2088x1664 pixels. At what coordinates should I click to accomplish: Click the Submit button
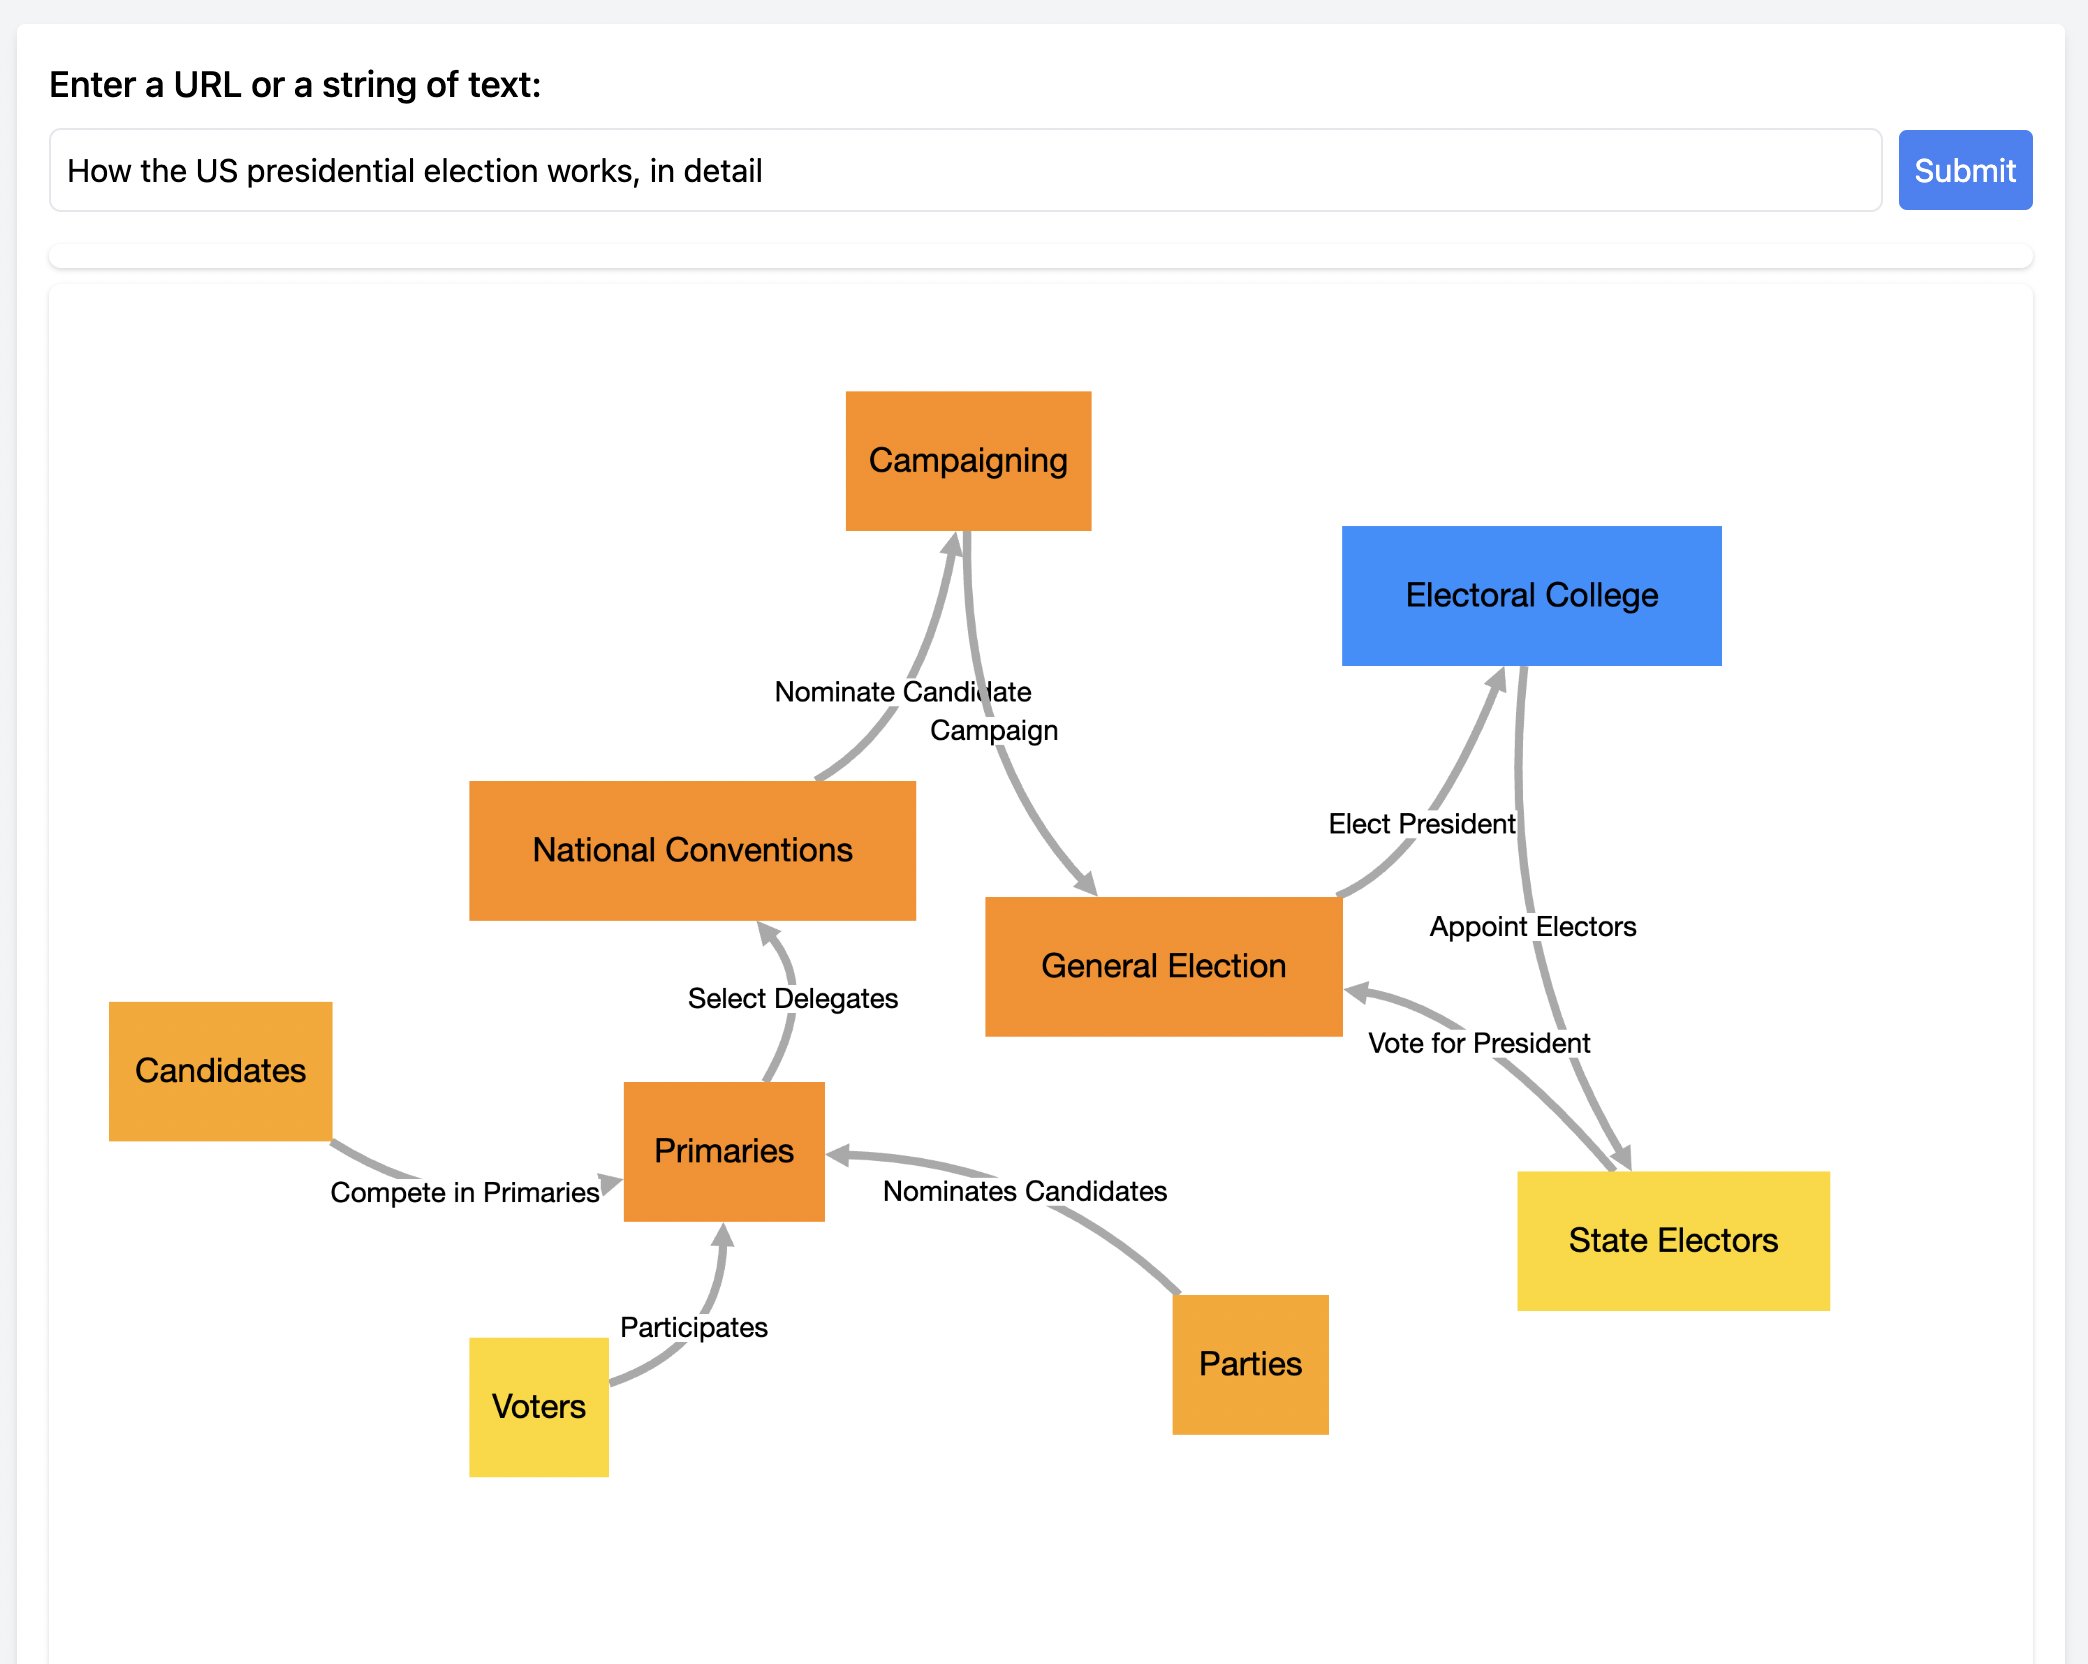coord(1963,170)
